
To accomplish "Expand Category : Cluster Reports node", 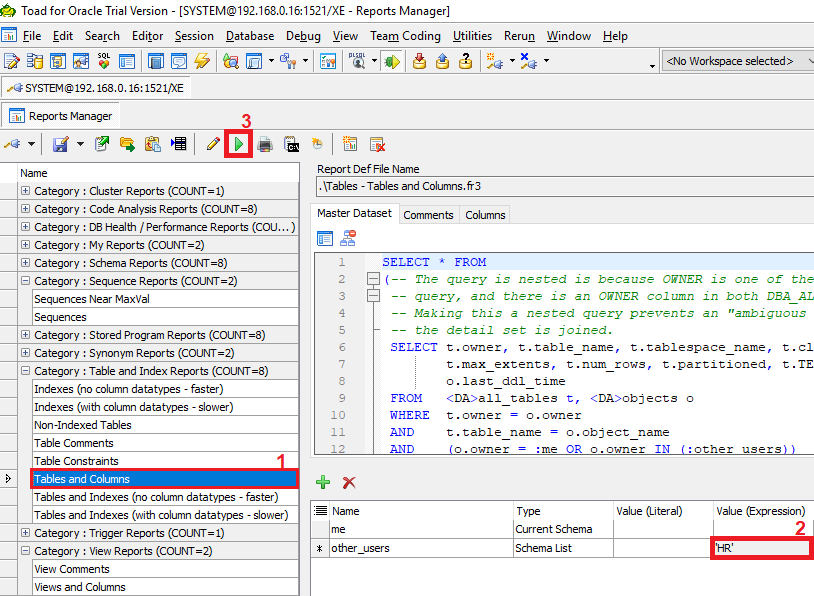I will point(25,191).
